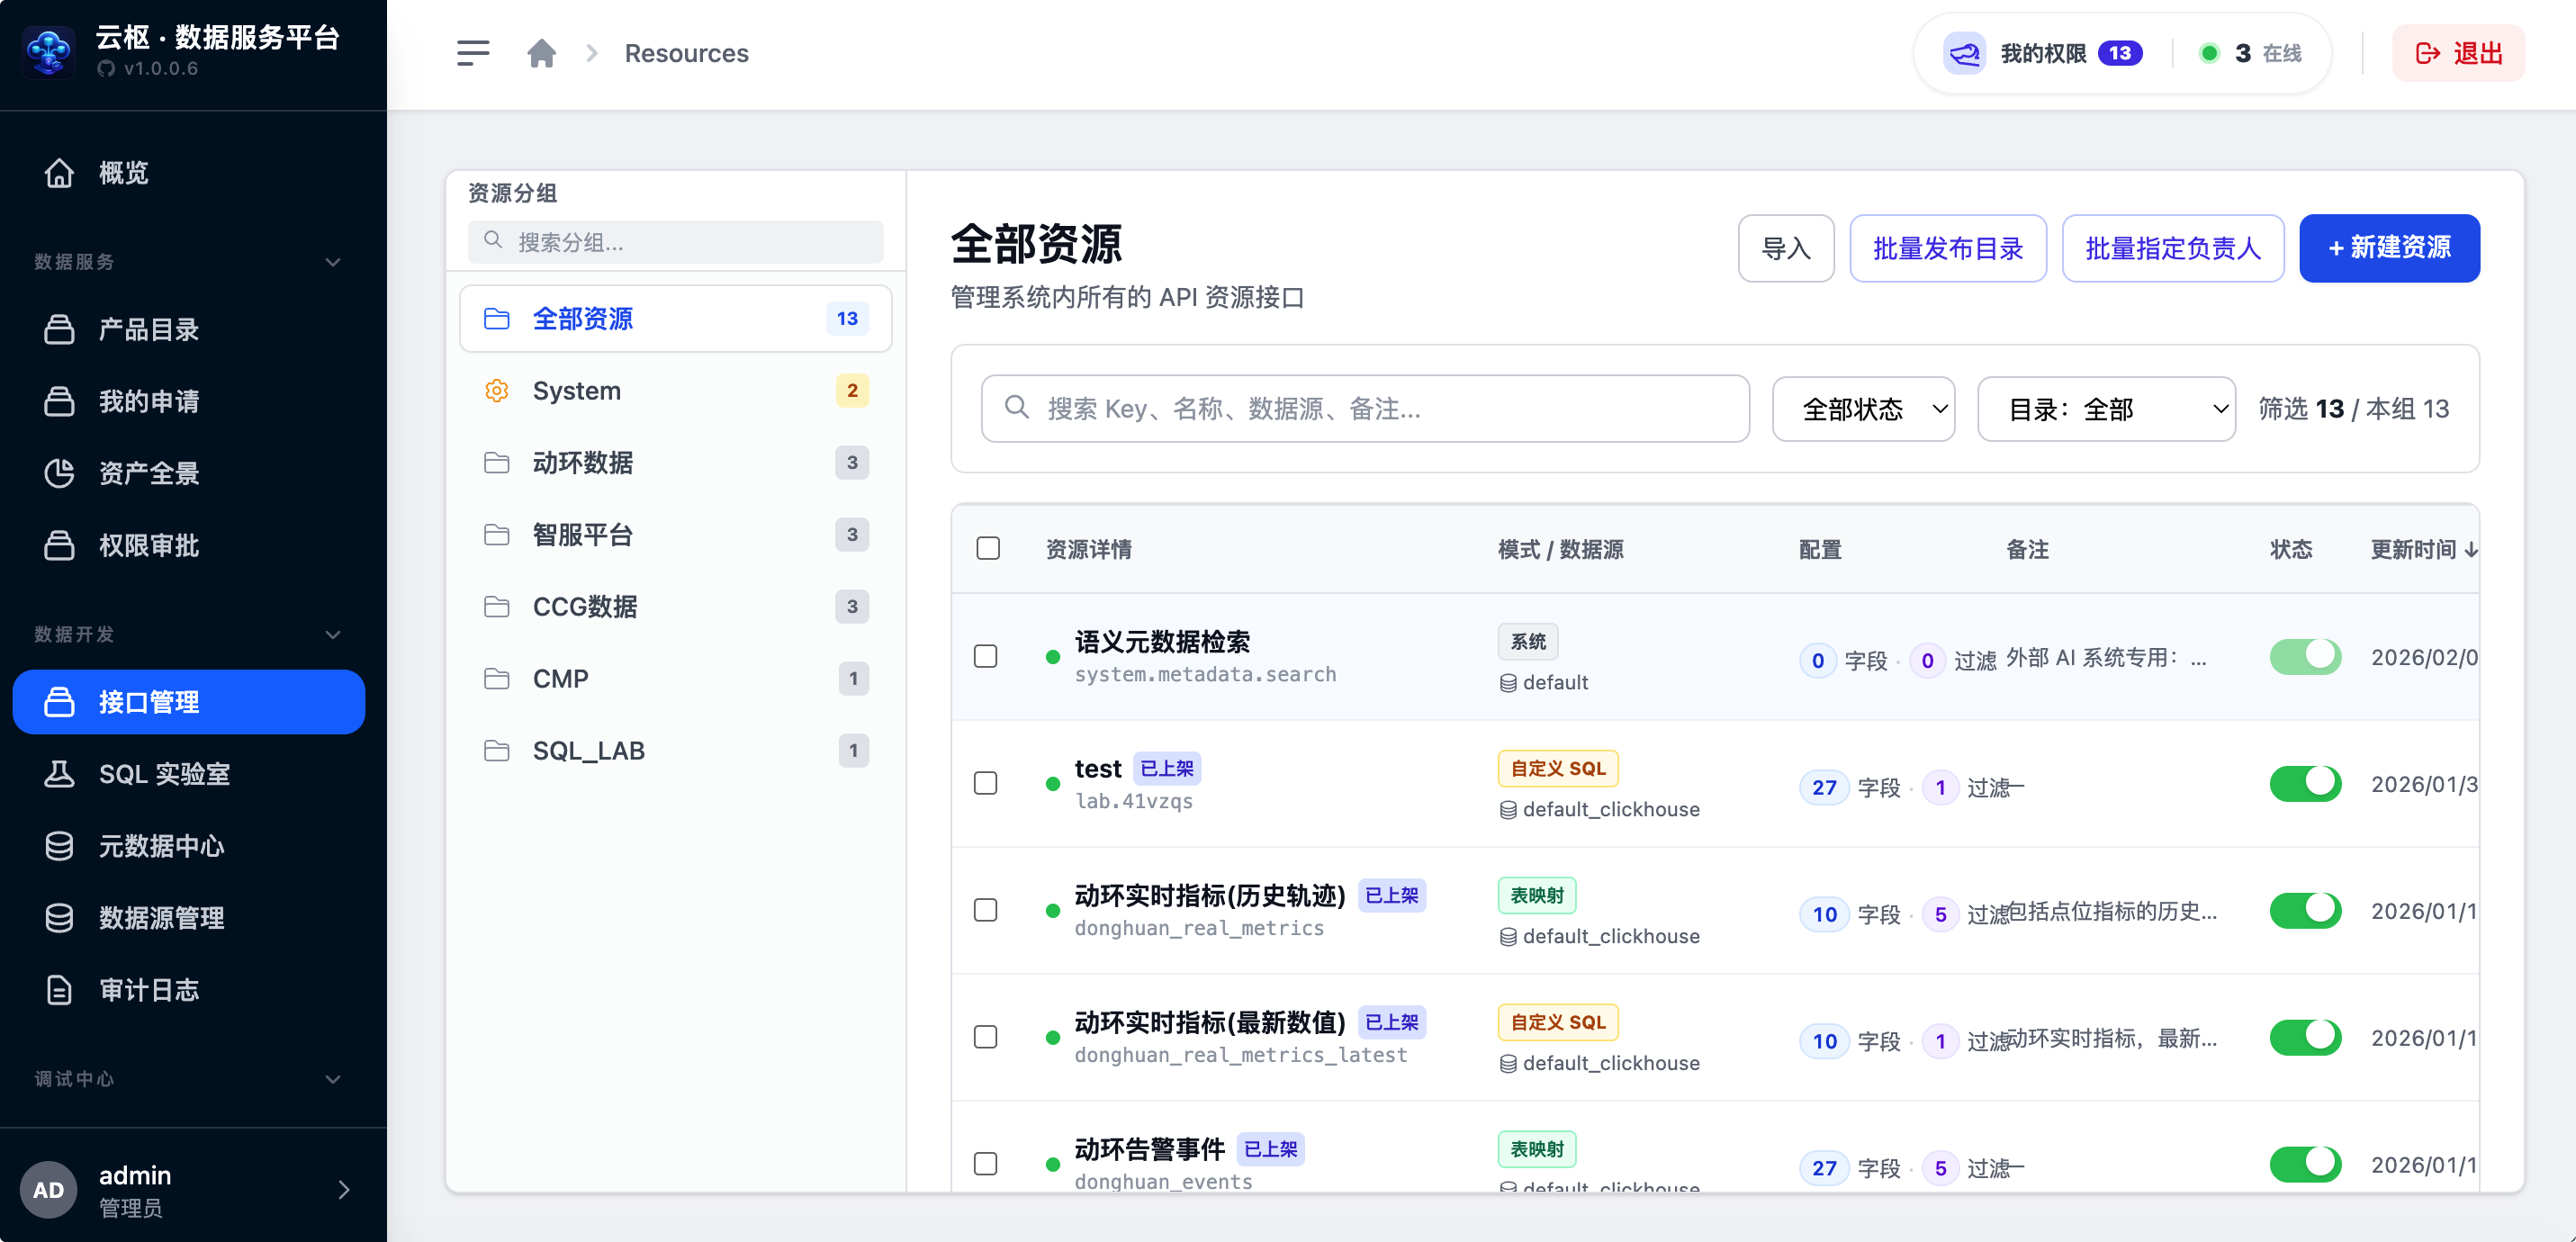Screen dimensions: 2576x1242
Task: Click the 批量指定负责人 button
Action: click(2173, 249)
